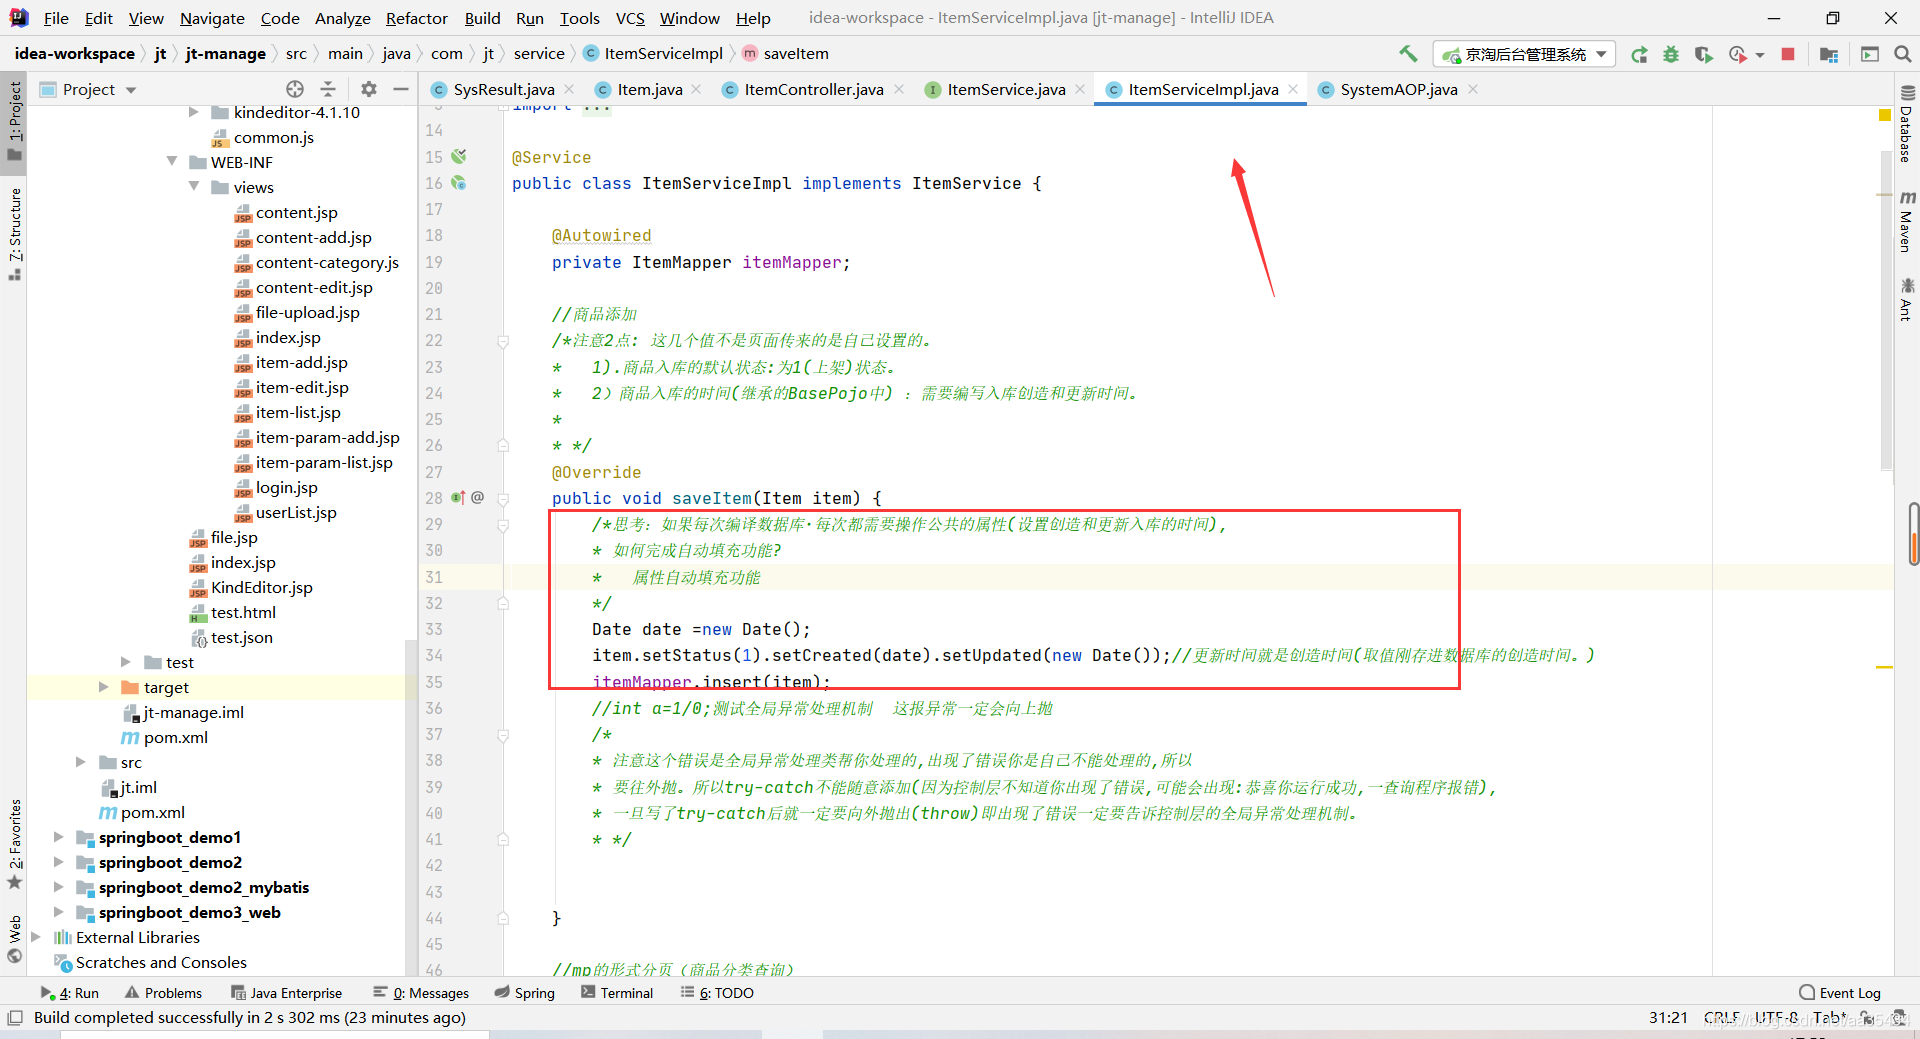Viewport: 1920px width, 1039px height.
Task: Select pom.xml under jt-manage
Action: (175, 737)
